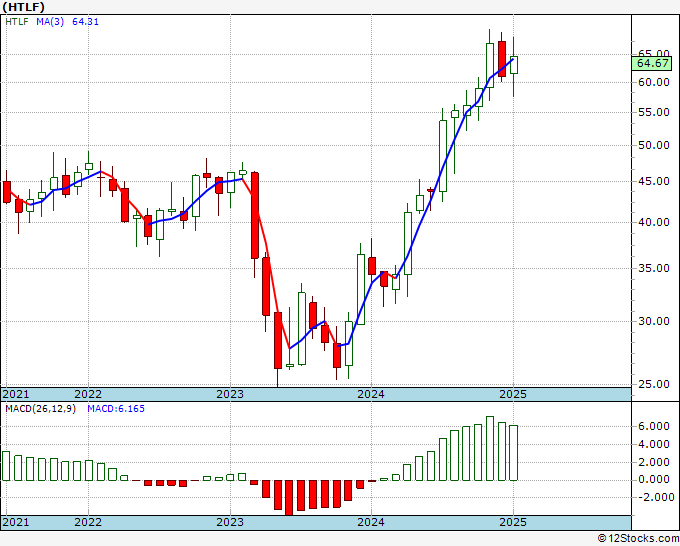Click the 60.00 price axis label
Screen dimensions: 680x546
pyautogui.click(x=654, y=82)
